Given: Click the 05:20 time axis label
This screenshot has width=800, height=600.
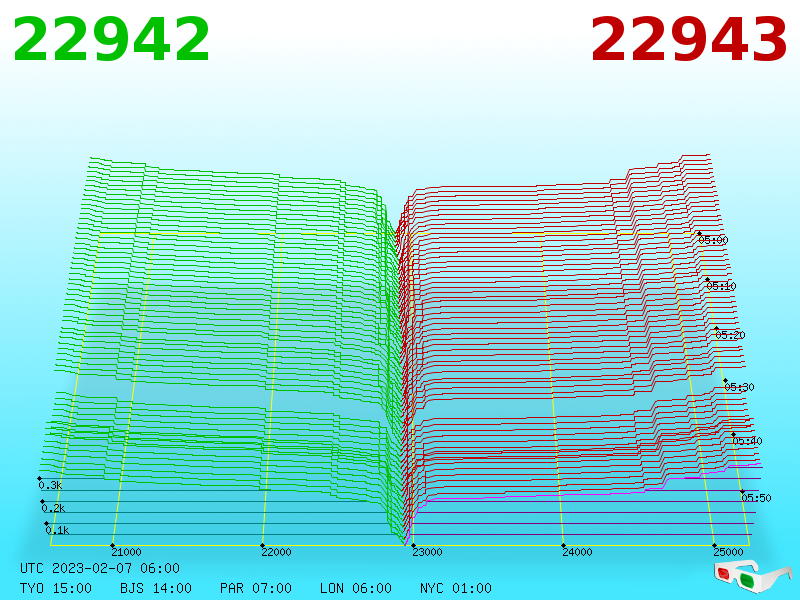Looking at the screenshot, I should pos(730,335).
